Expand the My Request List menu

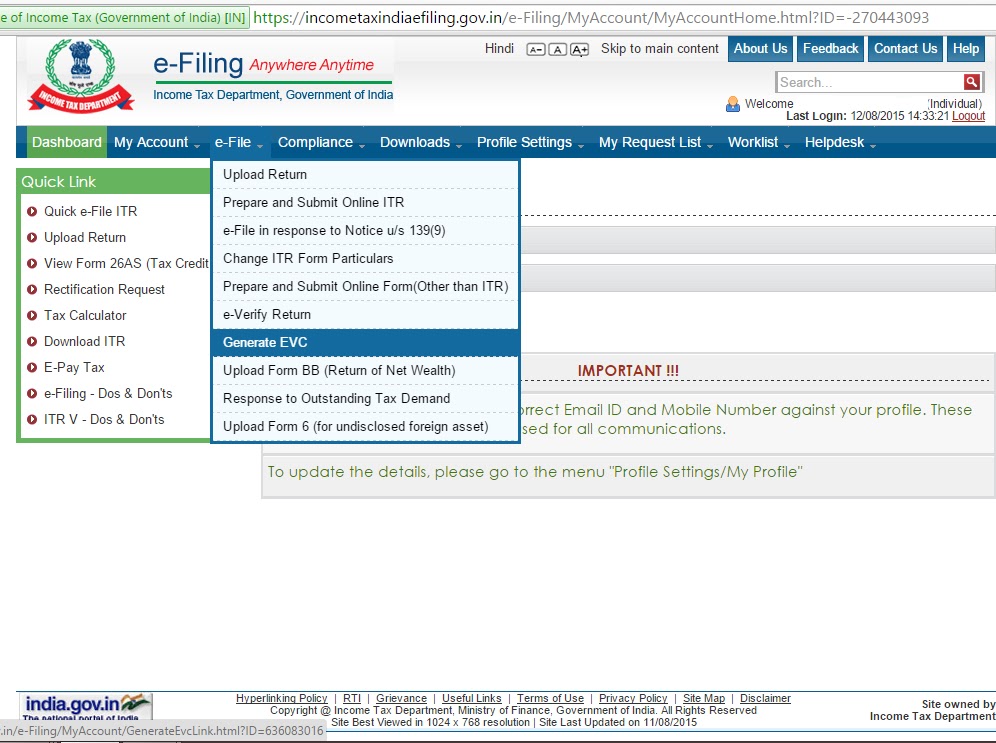[656, 142]
